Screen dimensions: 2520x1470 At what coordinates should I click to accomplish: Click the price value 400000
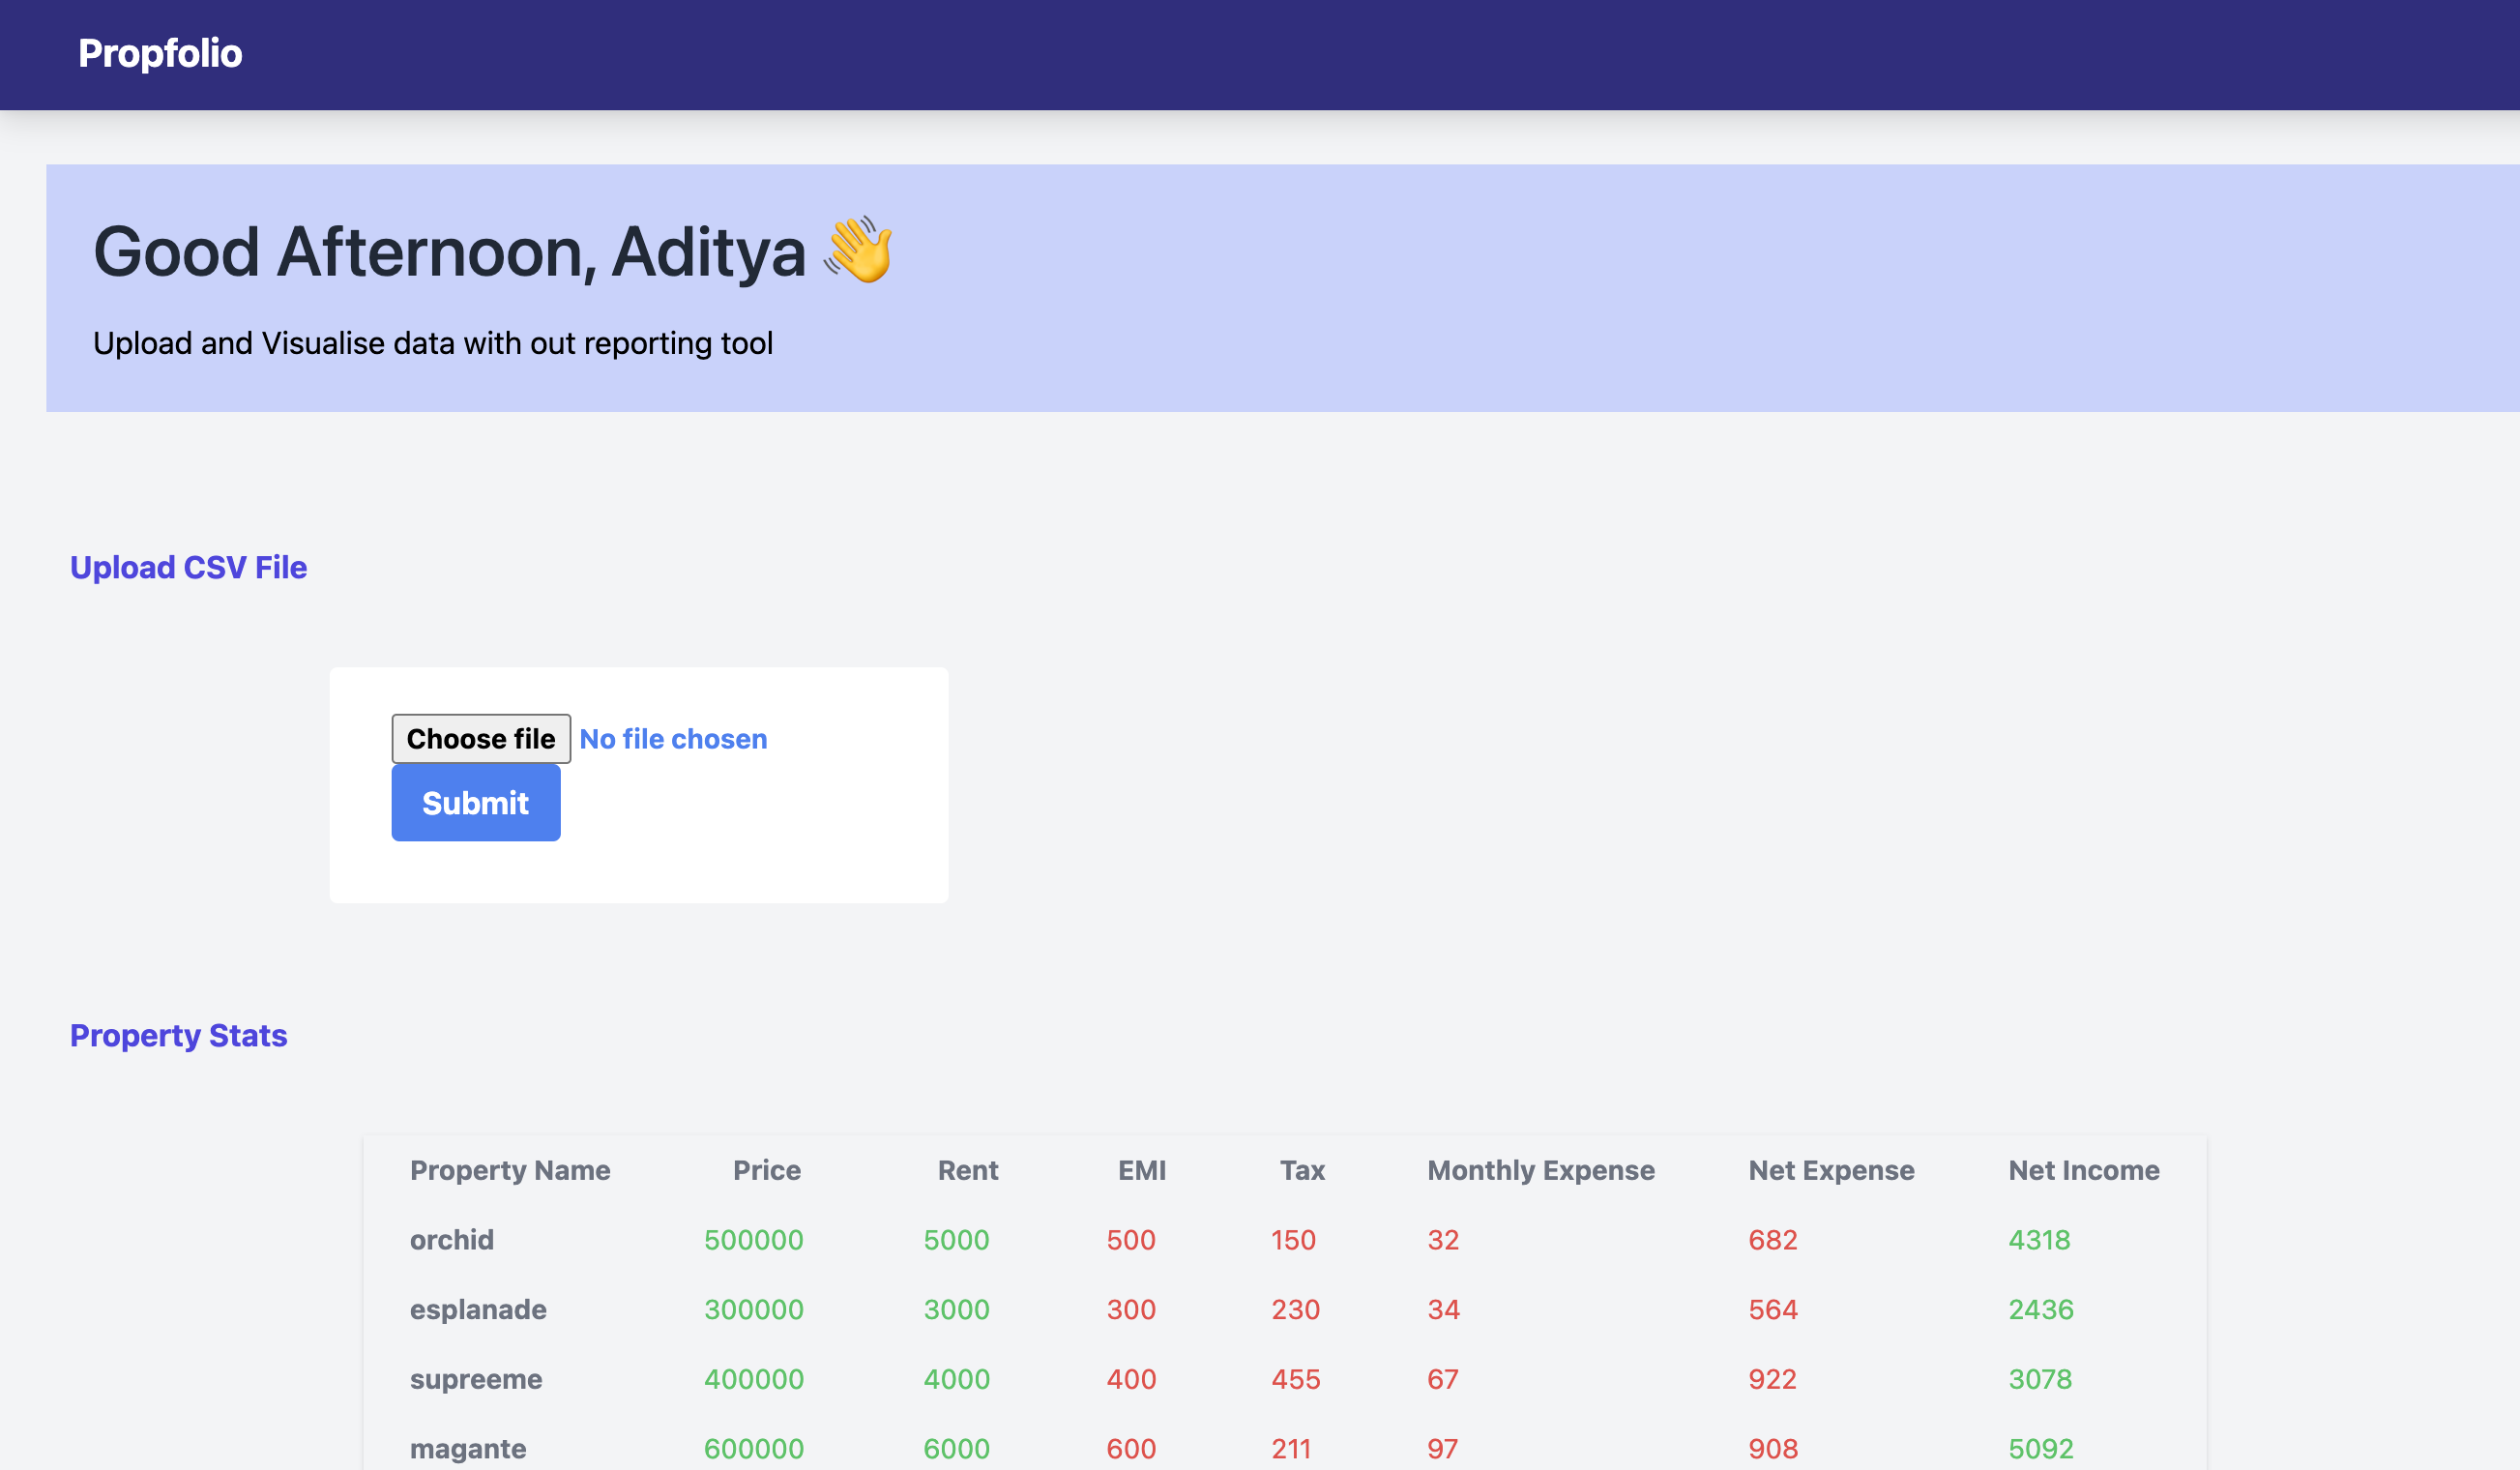754,1381
